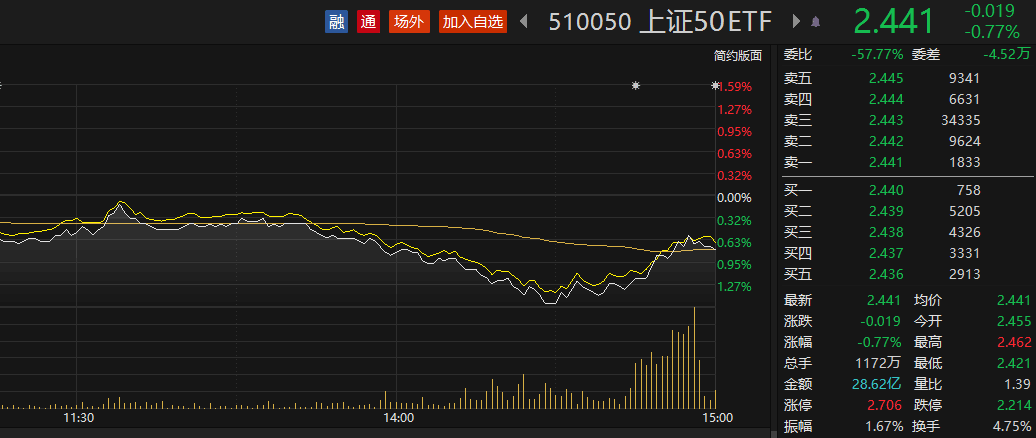The width and height of the screenshot is (1036, 438).
Task: Click the rightmost star marker on the chart
Action: [714, 86]
